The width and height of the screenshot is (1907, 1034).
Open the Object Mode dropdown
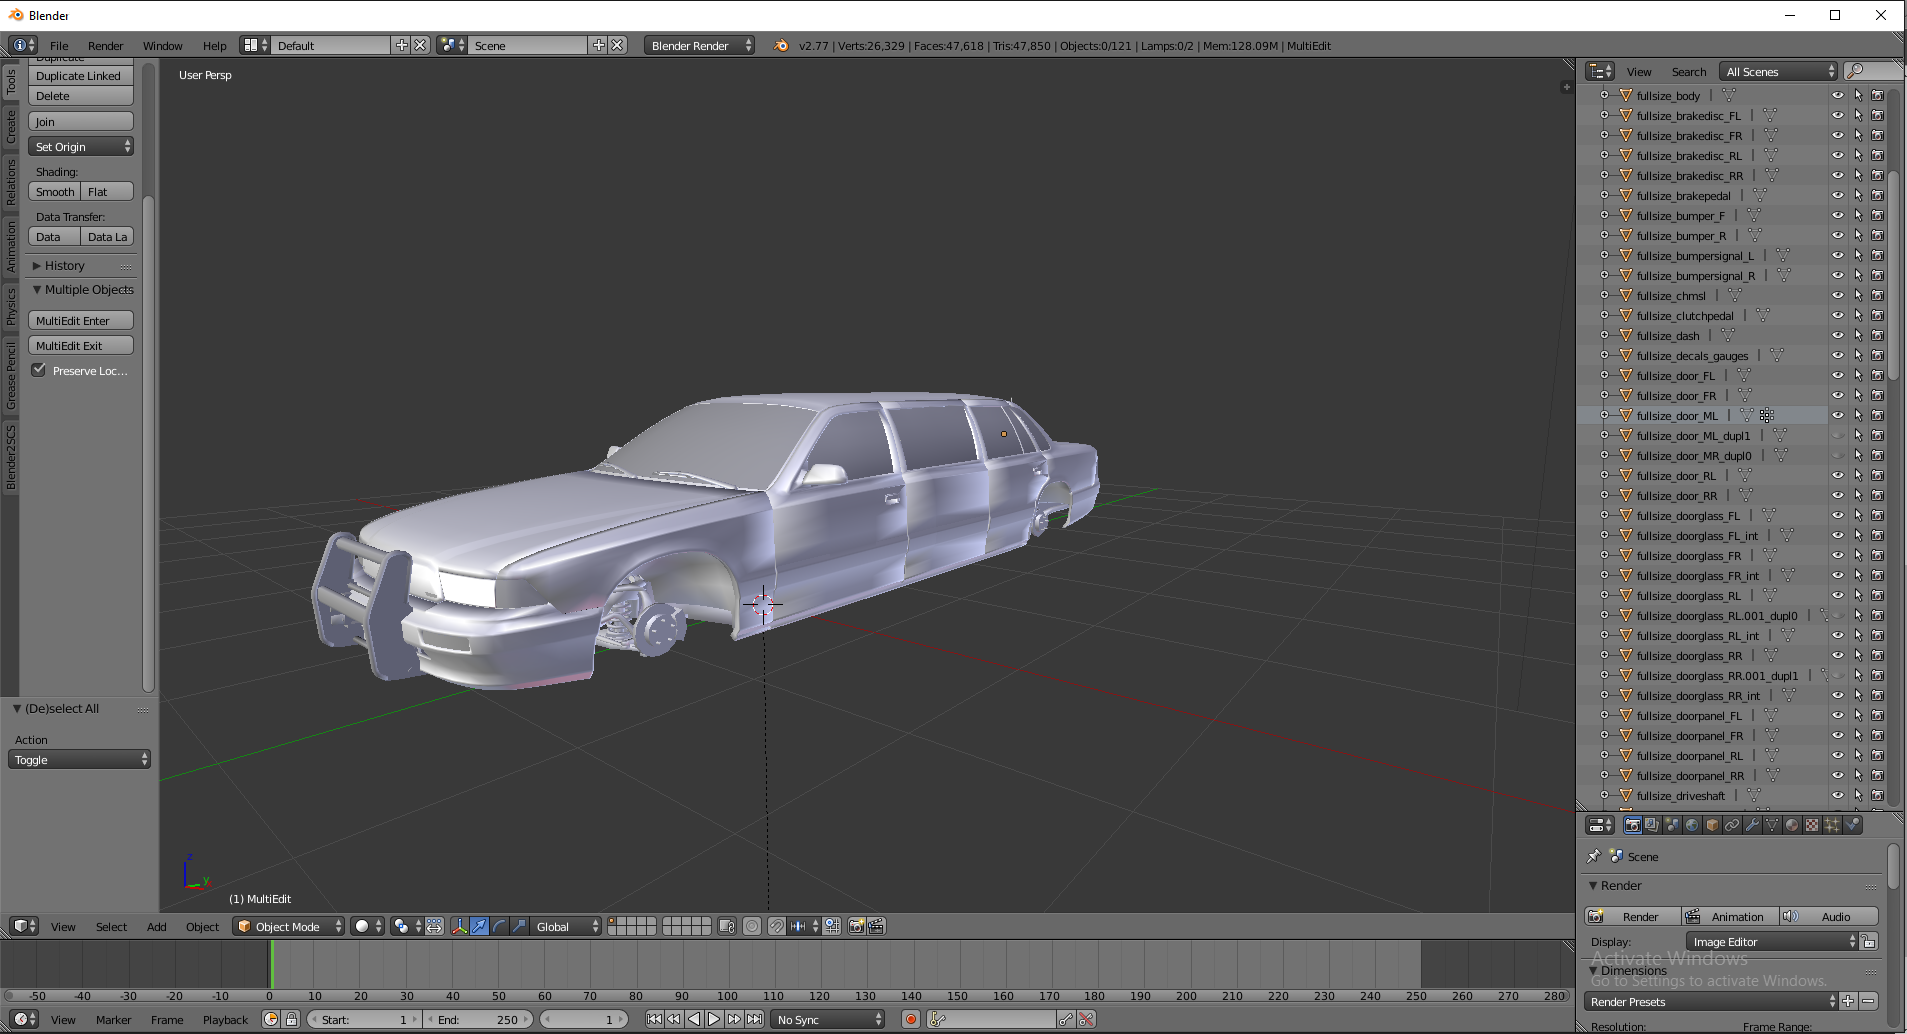pyautogui.click(x=288, y=926)
